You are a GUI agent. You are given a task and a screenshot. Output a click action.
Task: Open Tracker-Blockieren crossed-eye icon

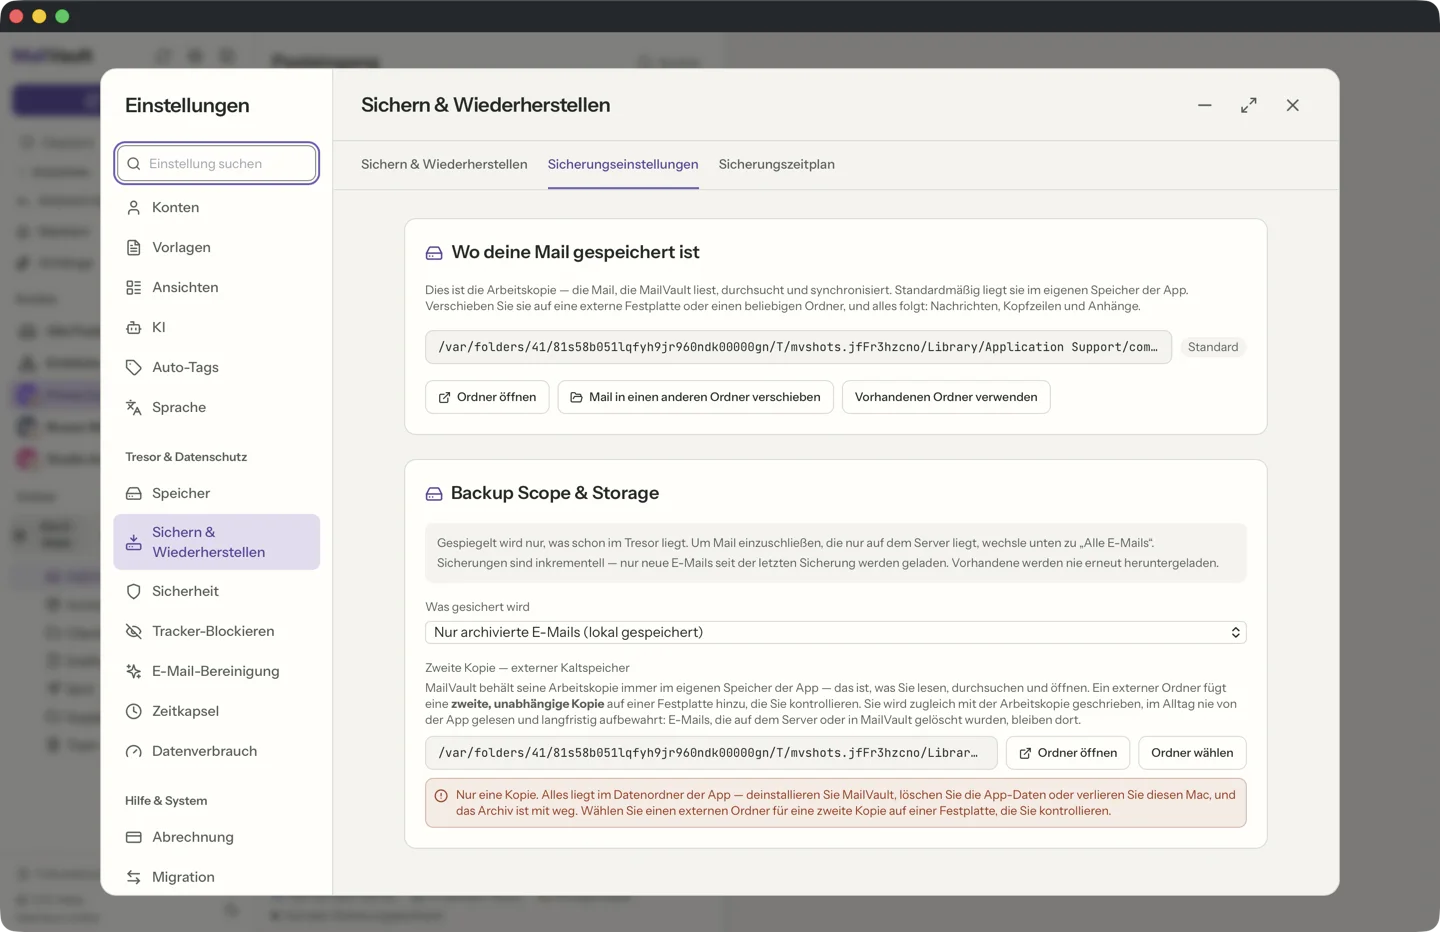[133, 631]
